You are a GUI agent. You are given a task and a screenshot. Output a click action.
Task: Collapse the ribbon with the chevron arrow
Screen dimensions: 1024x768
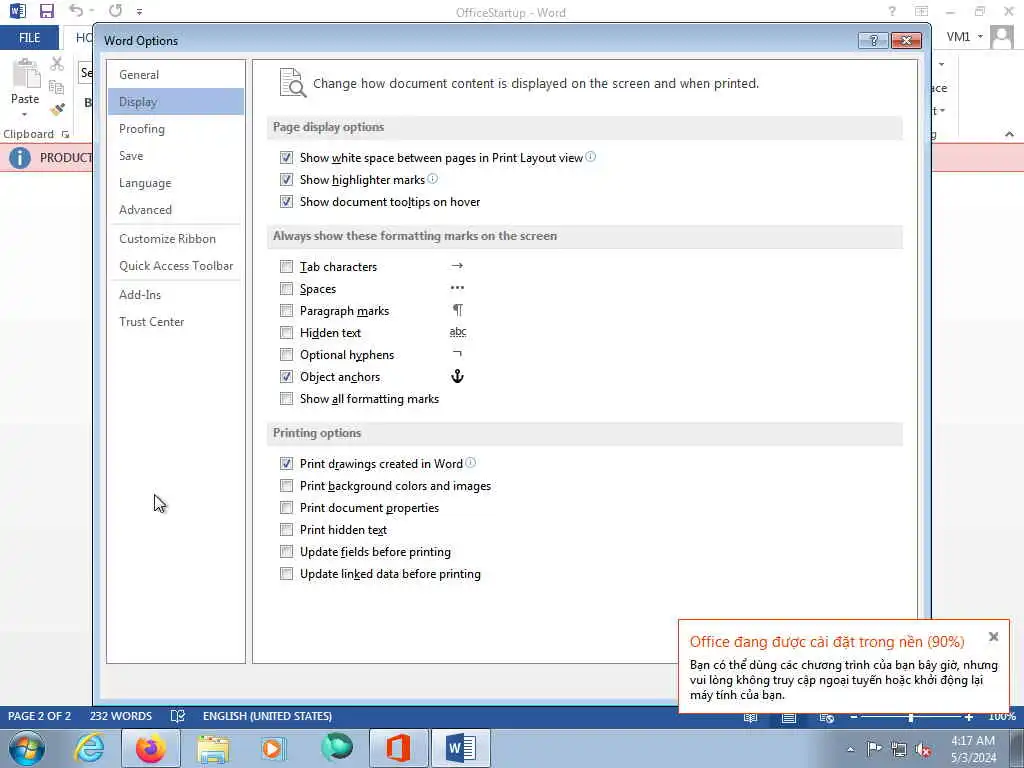point(1010,134)
